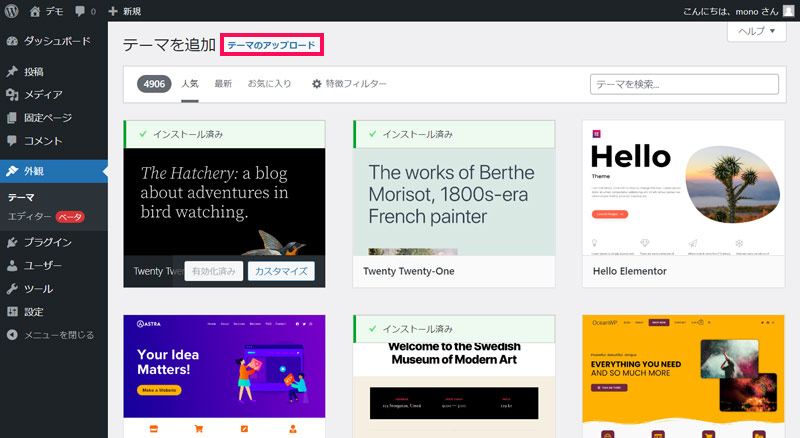The image size is (800, 438).
Task: Open エディター ベータ submenu item
Action: click(46, 216)
